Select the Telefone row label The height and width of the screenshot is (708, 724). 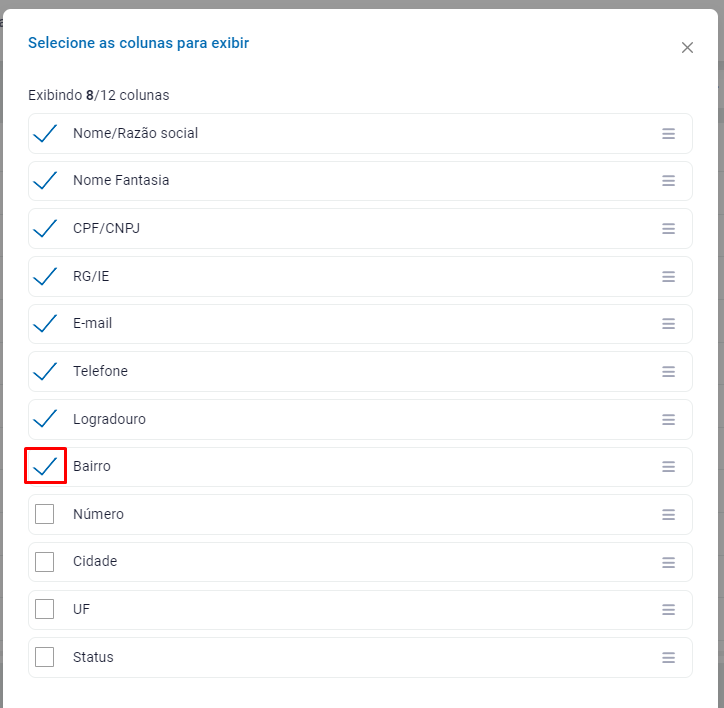pyautogui.click(x=100, y=371)
